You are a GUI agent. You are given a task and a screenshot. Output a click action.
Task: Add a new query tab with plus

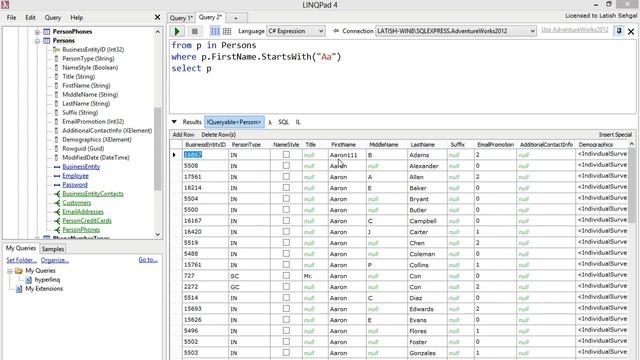point(236,18)
